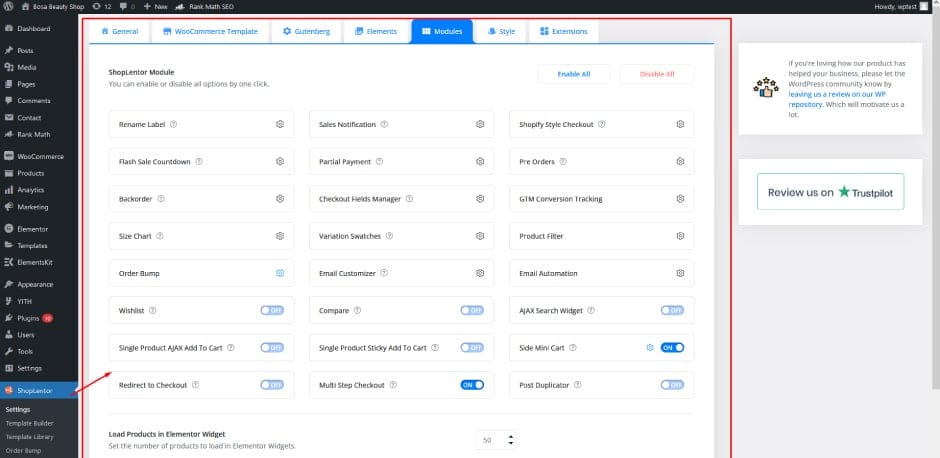
Task: Open the New item in admin bar
Action: 156,7
